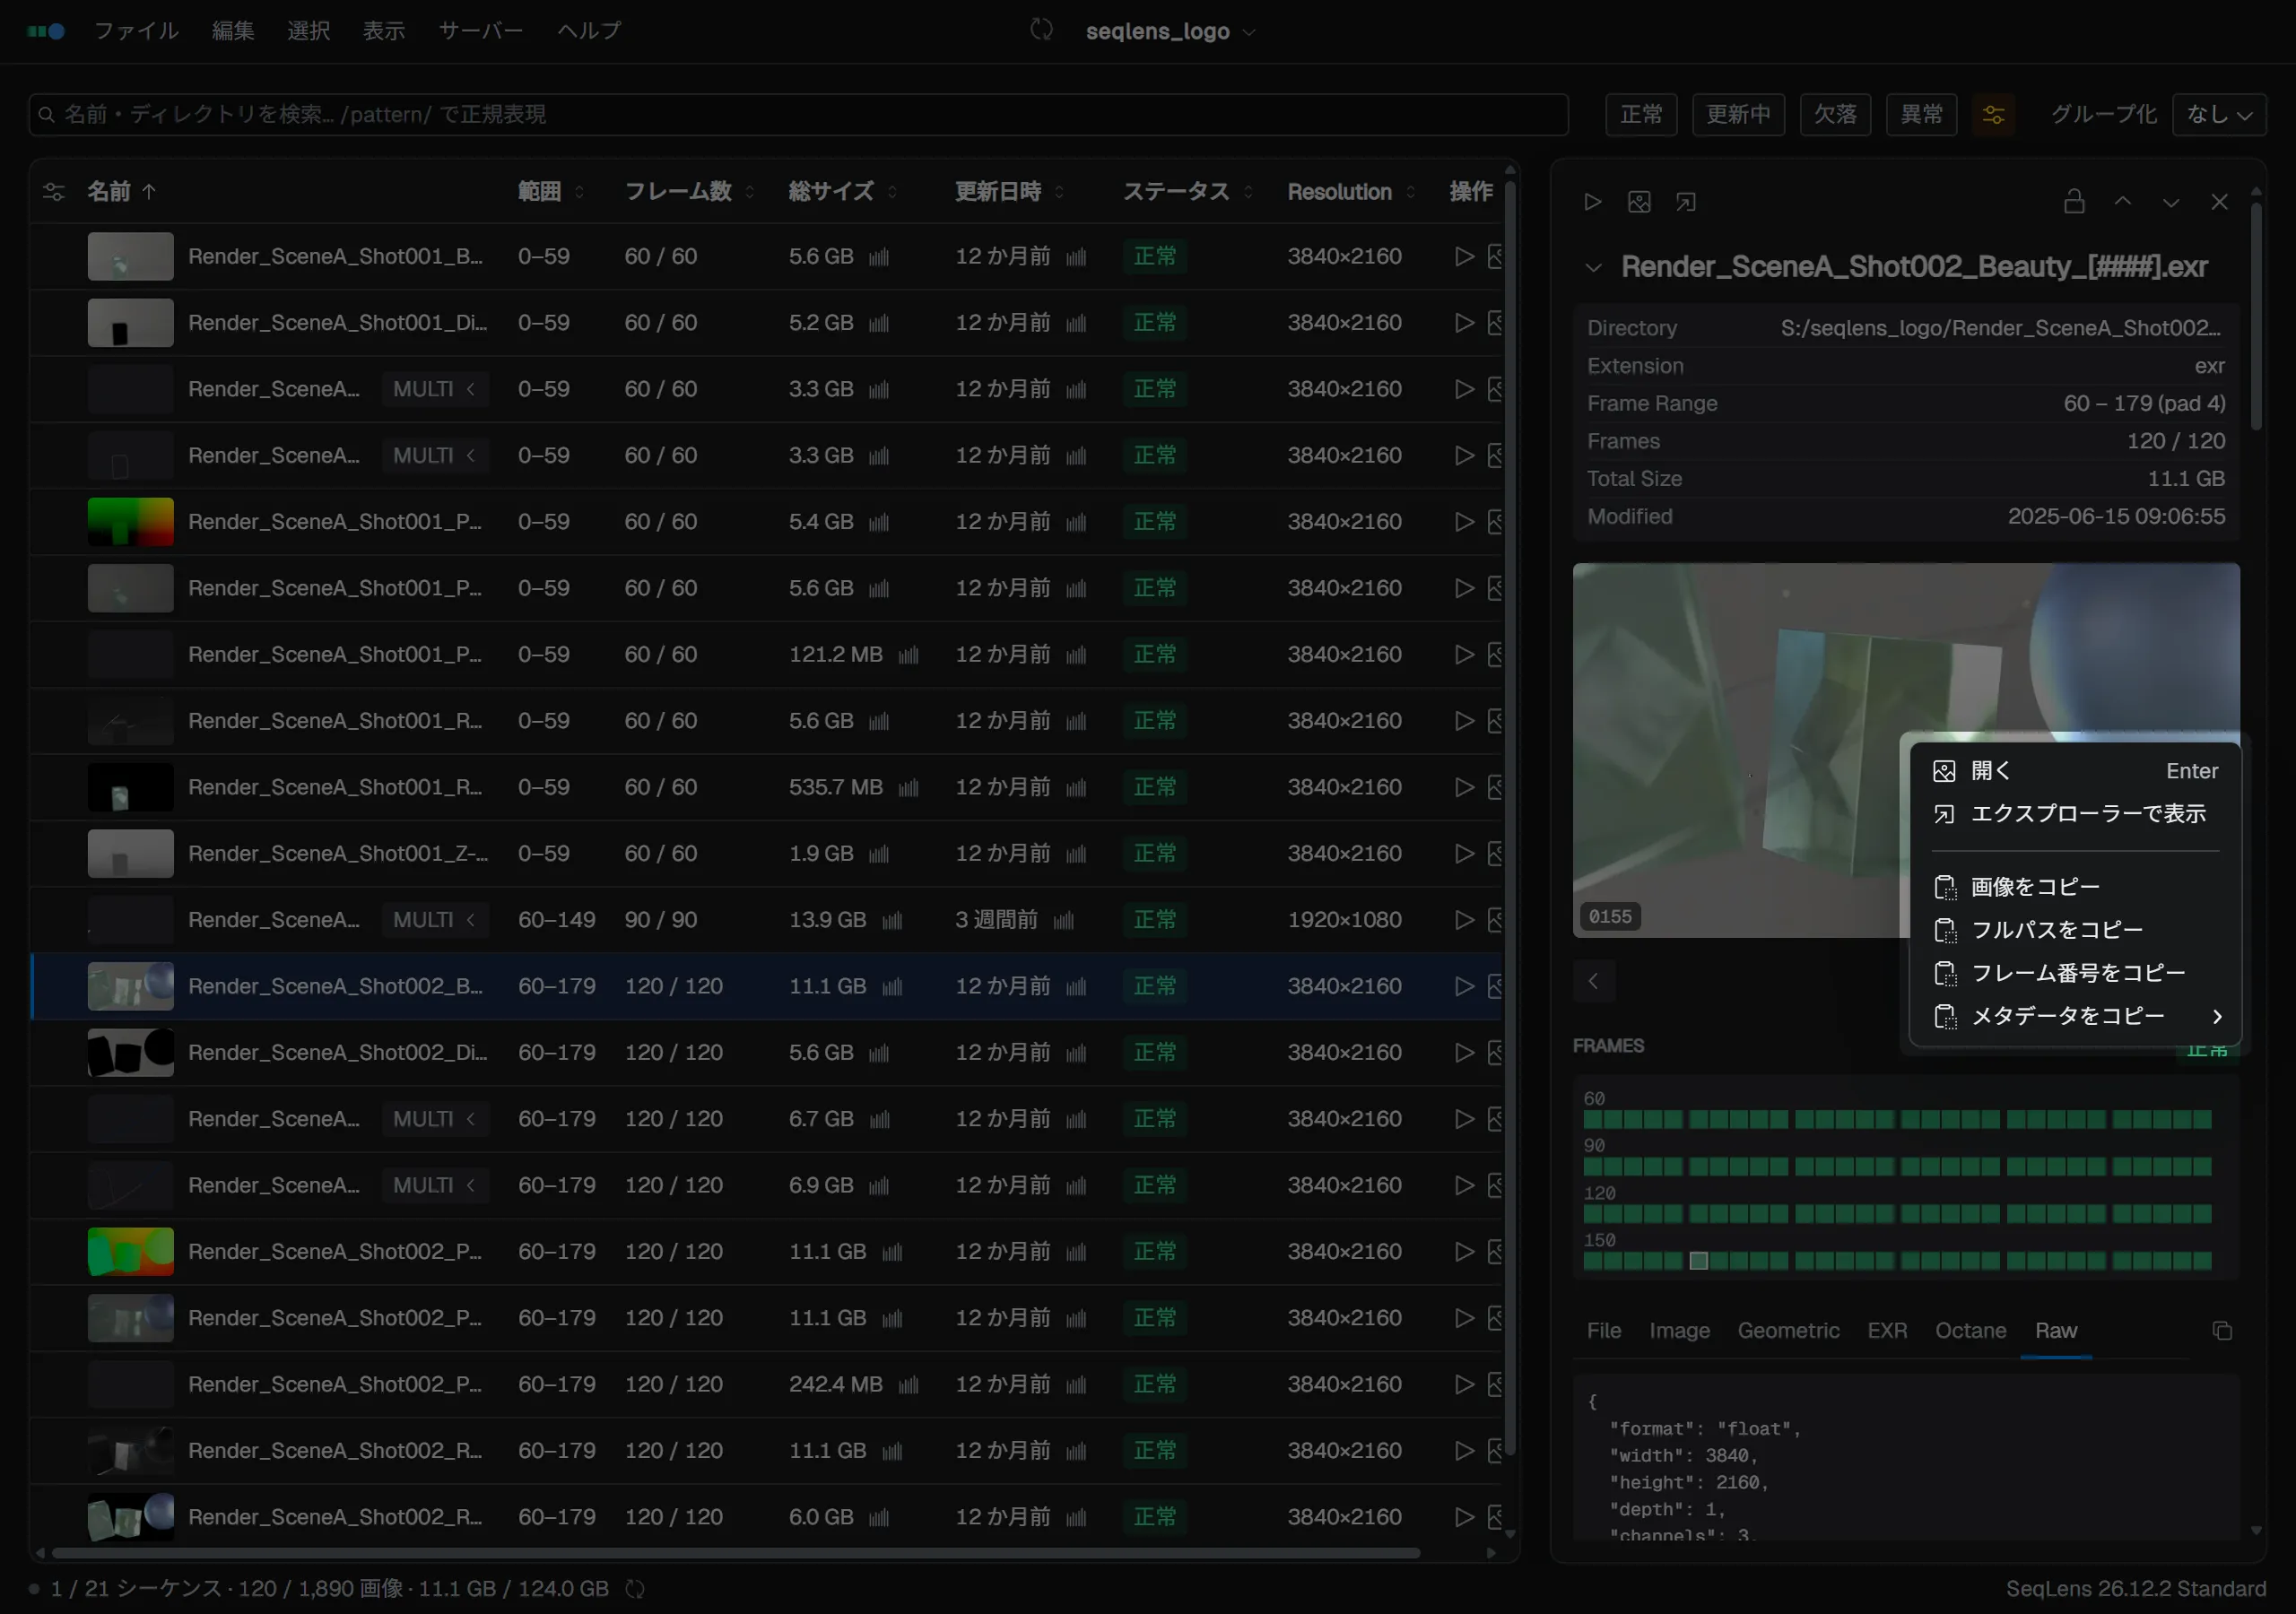Sort by 範囲 column
Viewport: 2296px width, 1614px height.
click(x=550, y=191)
